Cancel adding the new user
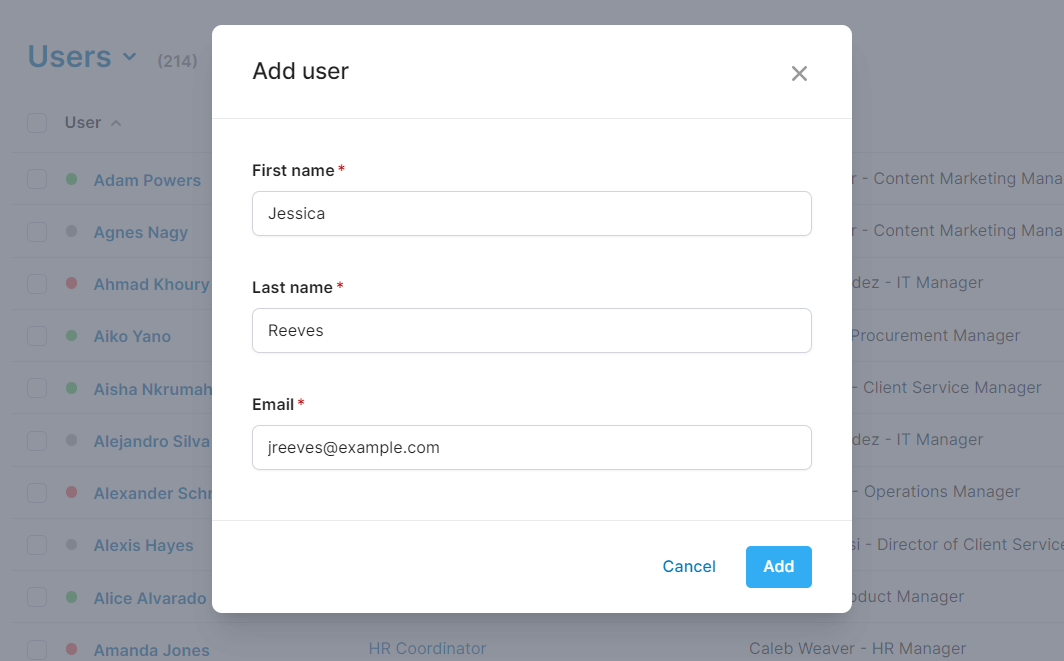 (689, 567)
